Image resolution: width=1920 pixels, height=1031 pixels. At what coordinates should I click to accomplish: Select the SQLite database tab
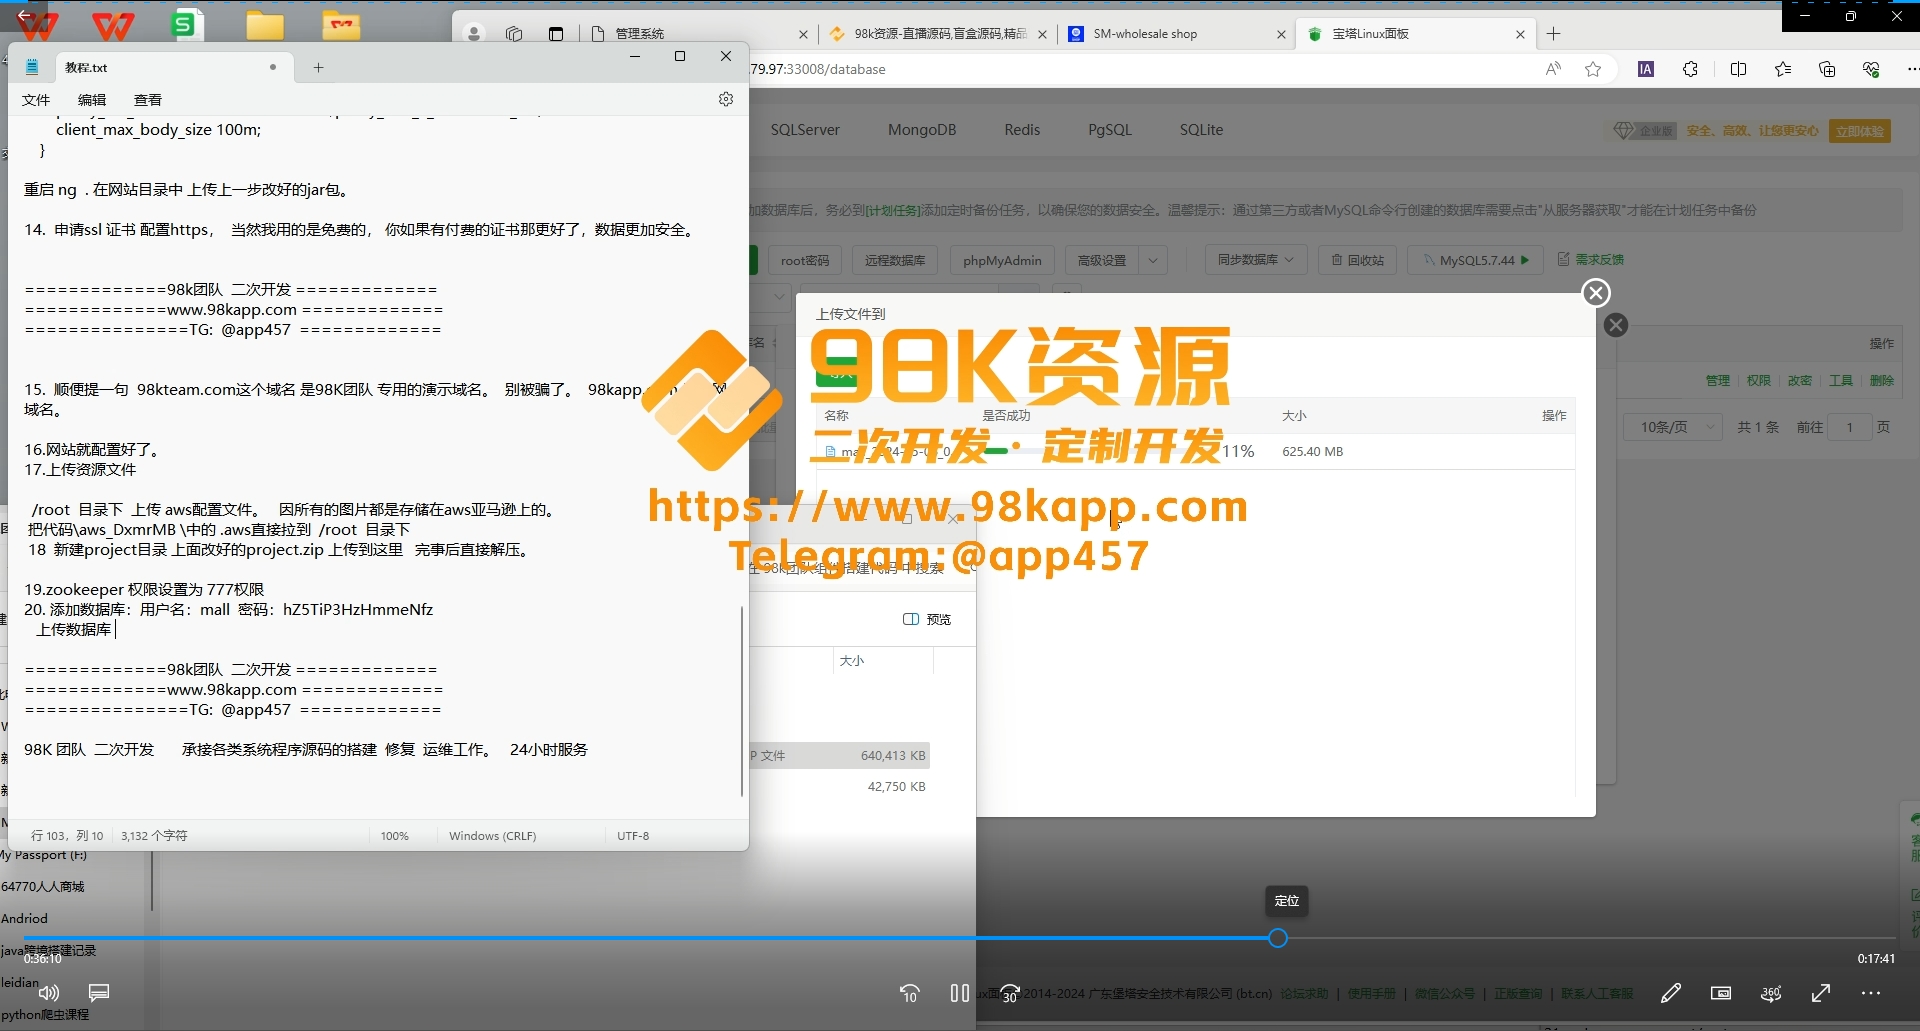[x=1201, y=130]
